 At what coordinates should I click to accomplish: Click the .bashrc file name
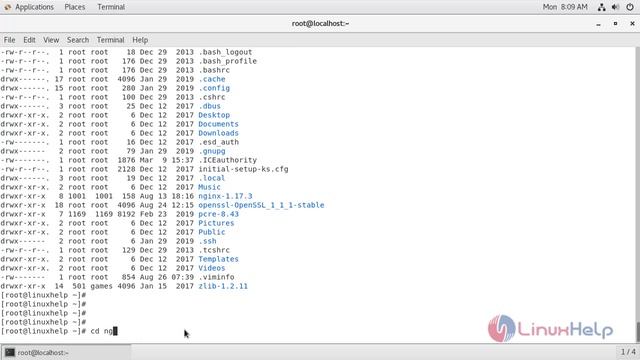pos(214,70)
